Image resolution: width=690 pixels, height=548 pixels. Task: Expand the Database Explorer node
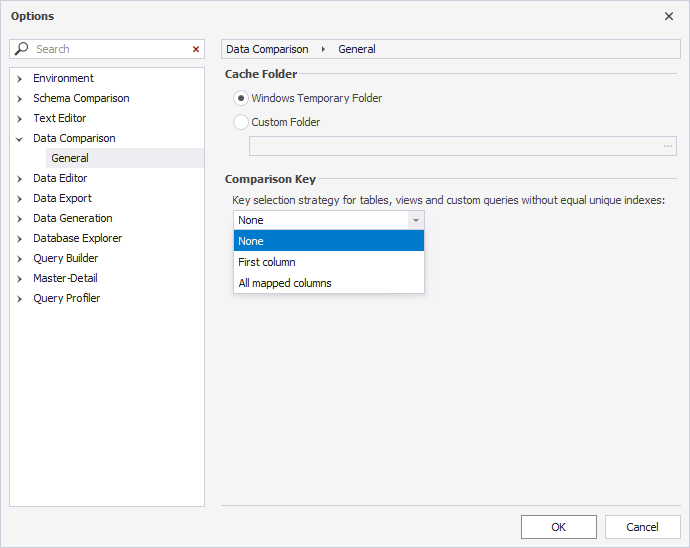19,239
